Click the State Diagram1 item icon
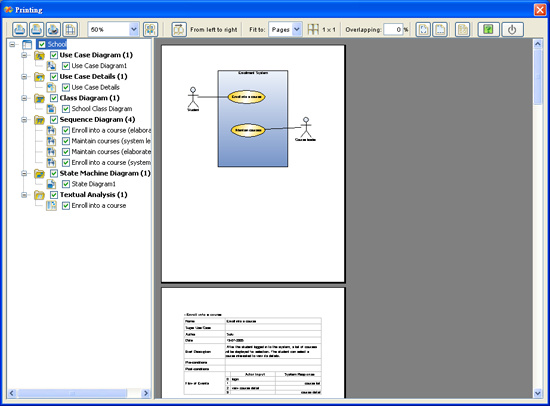550x406 pixels. coord(51,184)
